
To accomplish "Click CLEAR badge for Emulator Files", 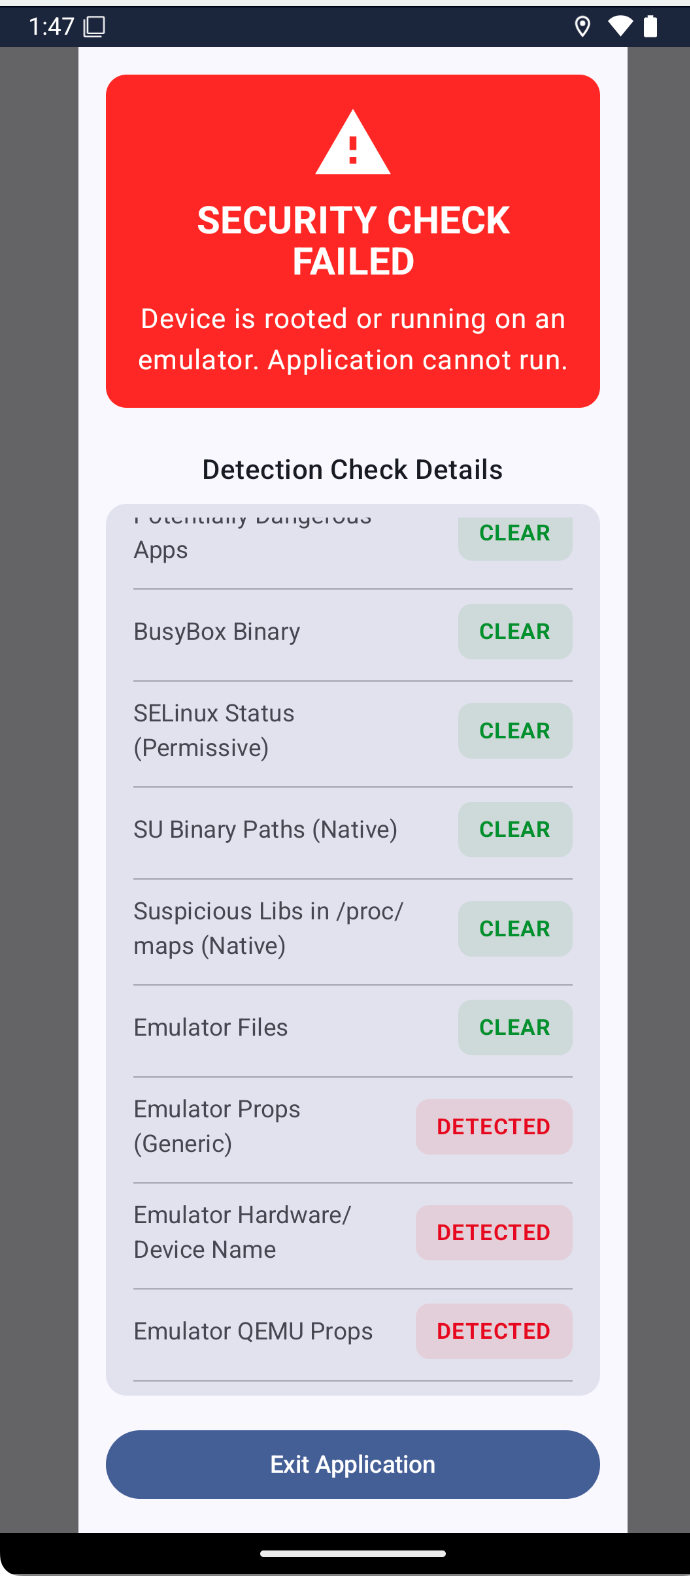I will click(515, 1028).
